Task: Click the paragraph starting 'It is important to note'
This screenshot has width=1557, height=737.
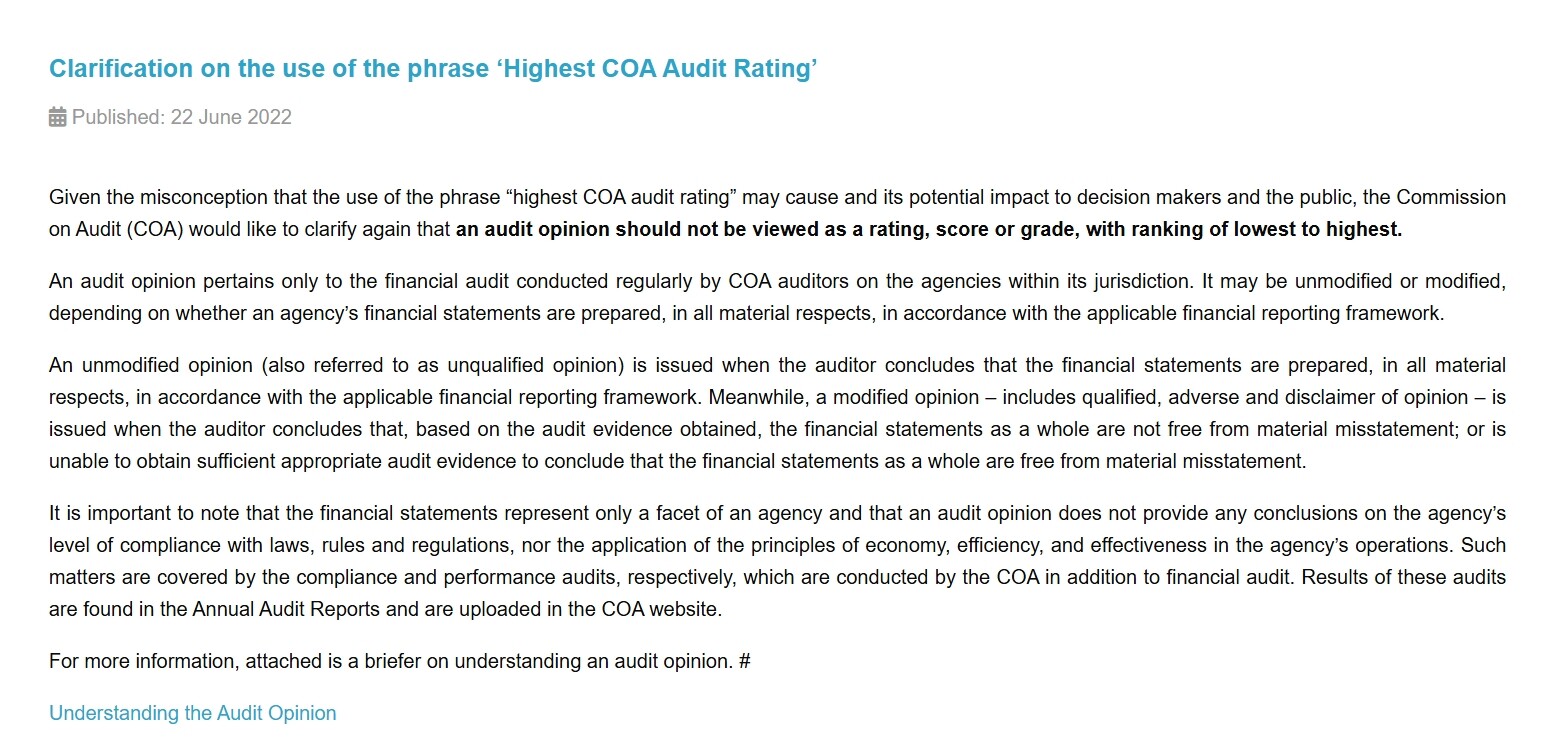Action: coord(777,561)
